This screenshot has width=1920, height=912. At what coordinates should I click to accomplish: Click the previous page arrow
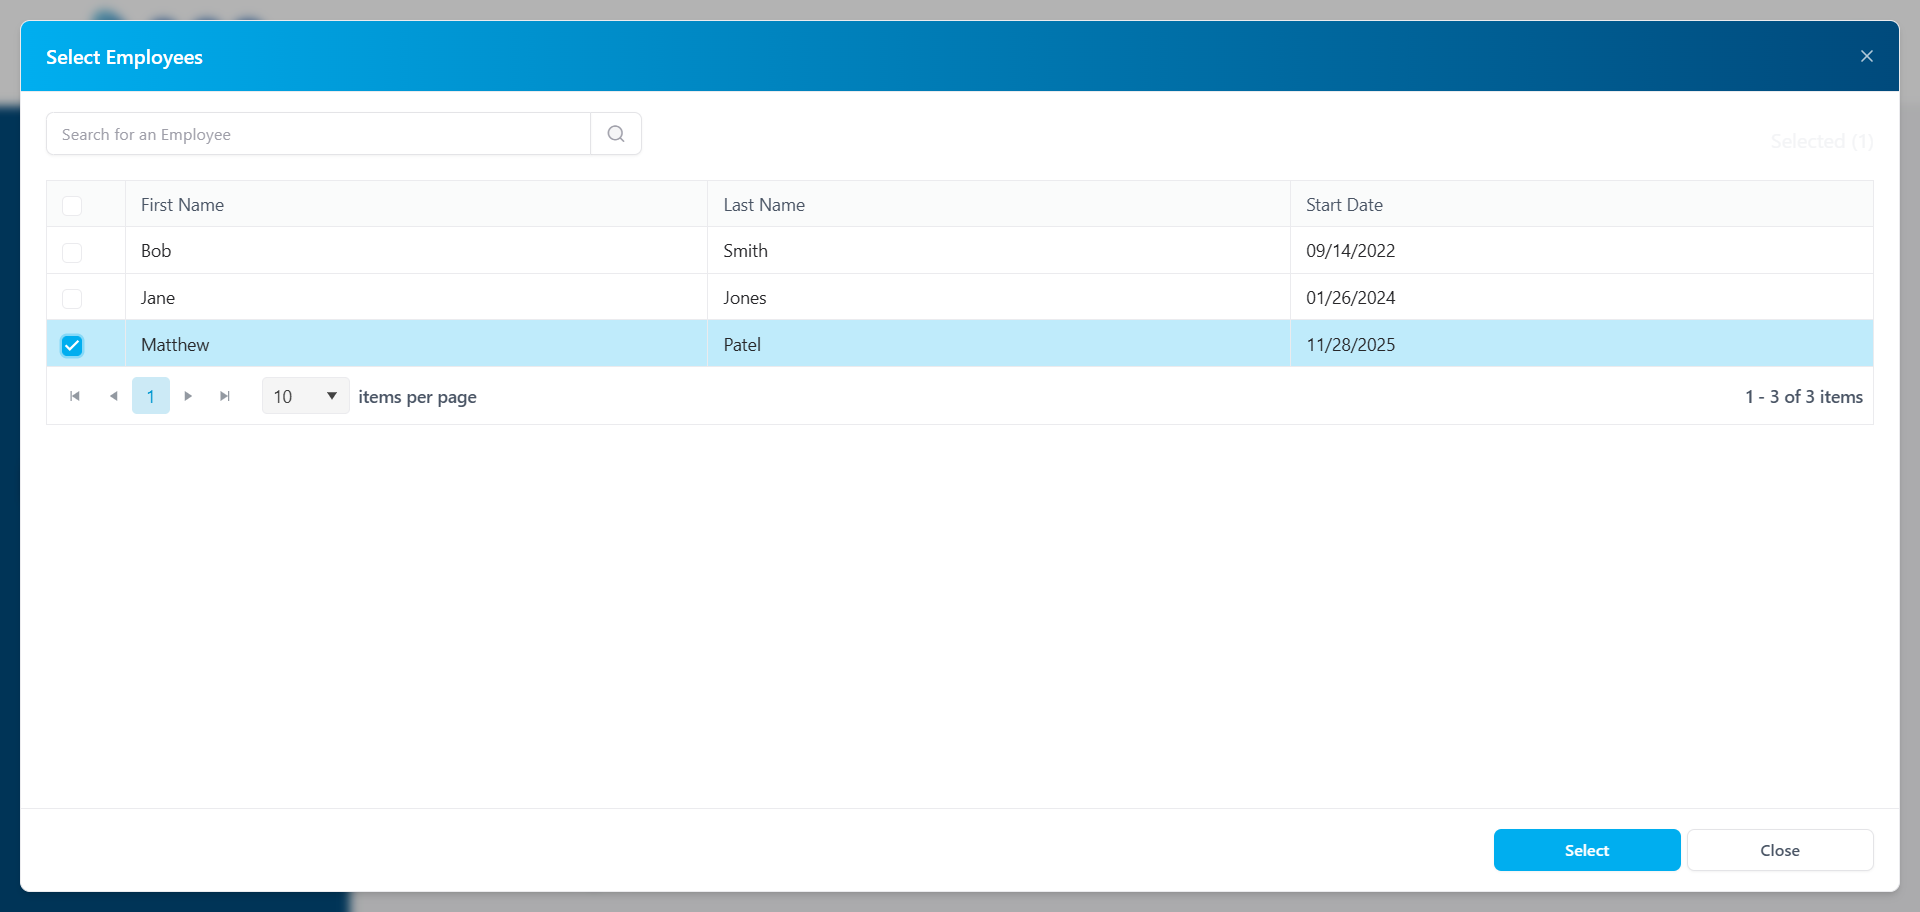tap(113, 396)
